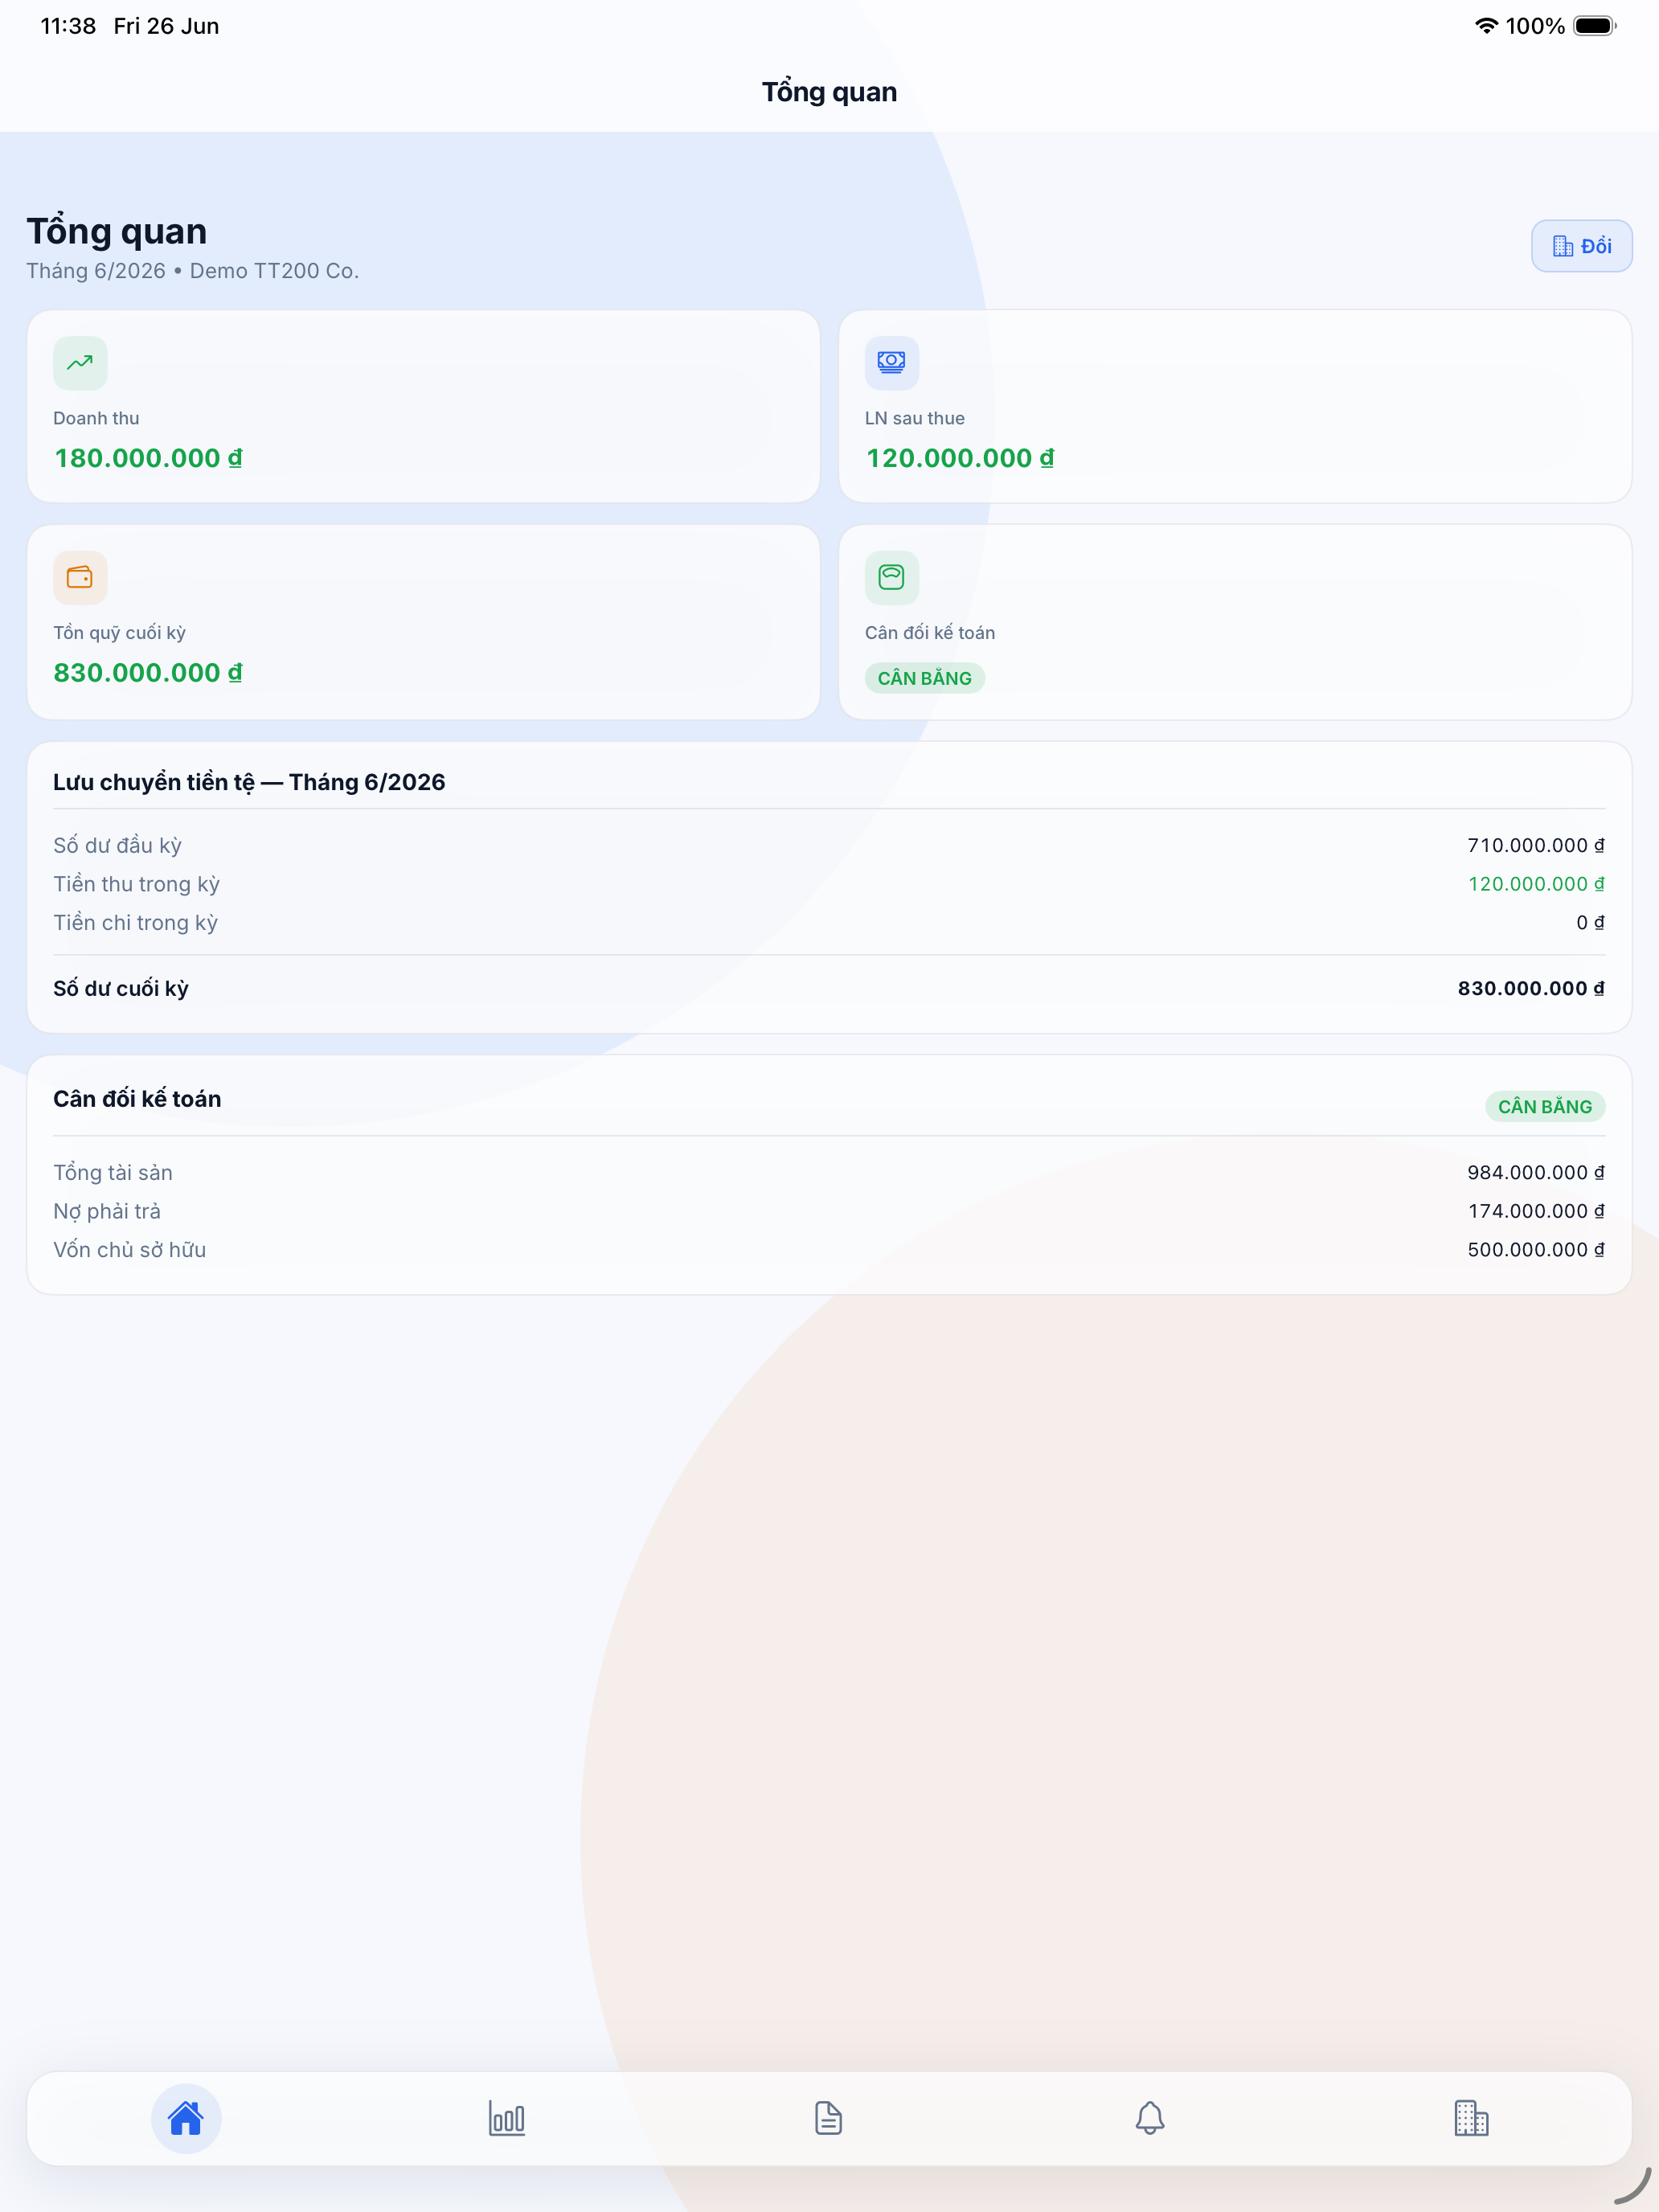Image resolution: width=1659 pixels, height=2212 pixels.
Task: Tap the battery status icon
Action: click(1595, 26)
